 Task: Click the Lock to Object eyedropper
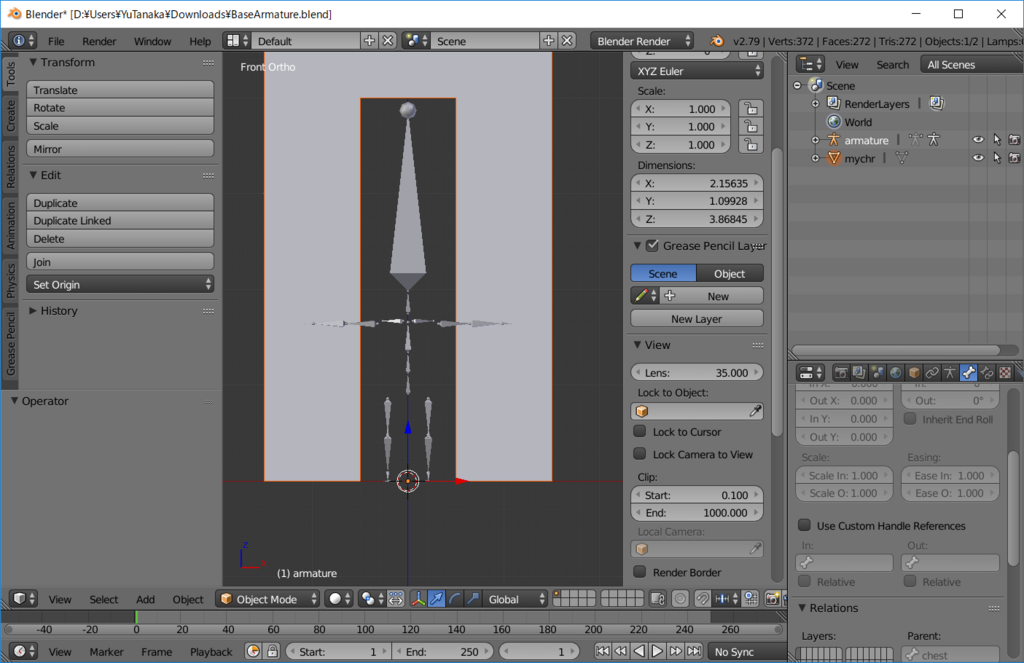[755, 412]
